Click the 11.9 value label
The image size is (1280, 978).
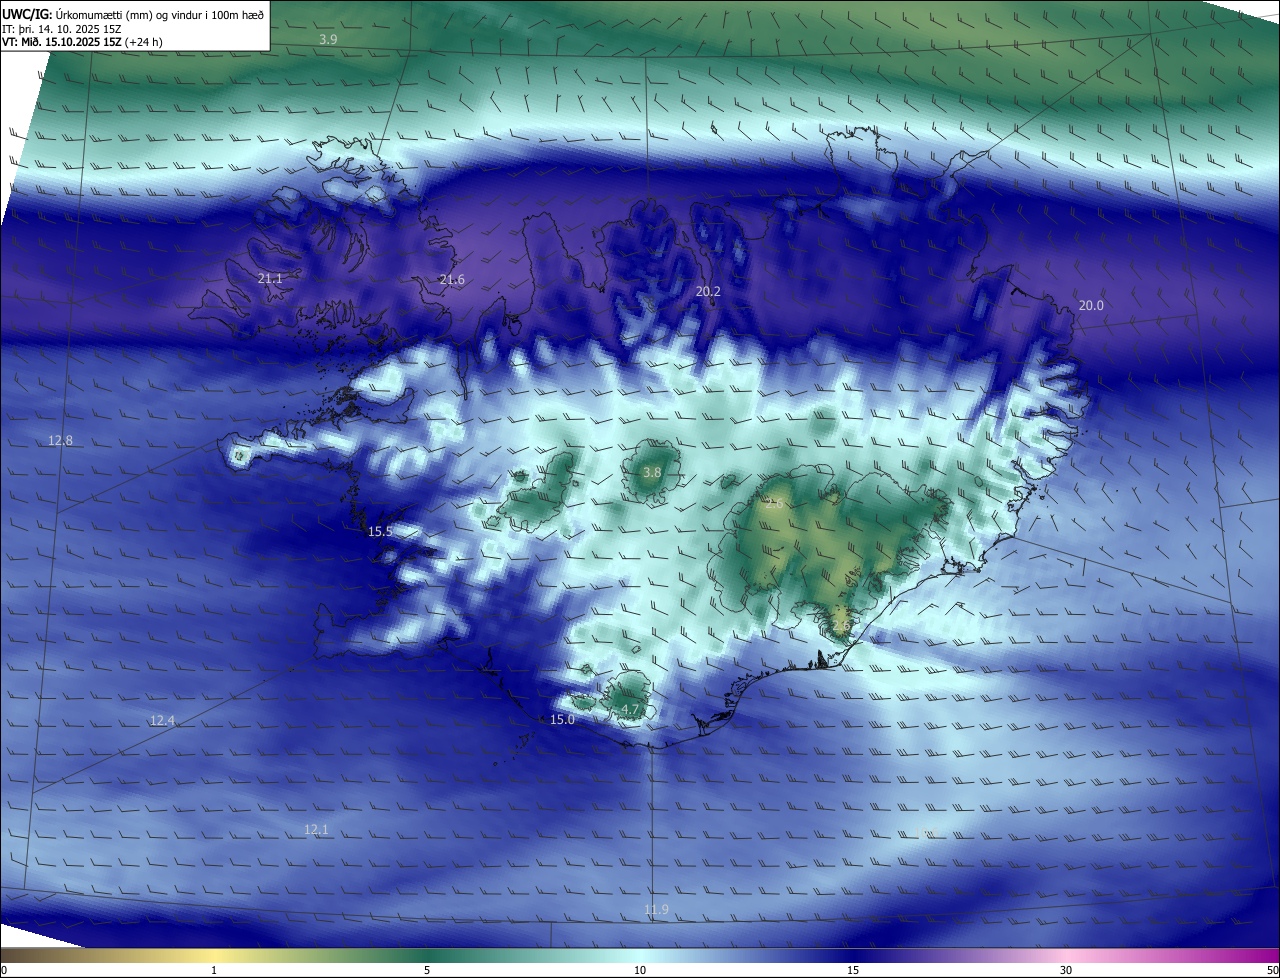coord(656,910)
